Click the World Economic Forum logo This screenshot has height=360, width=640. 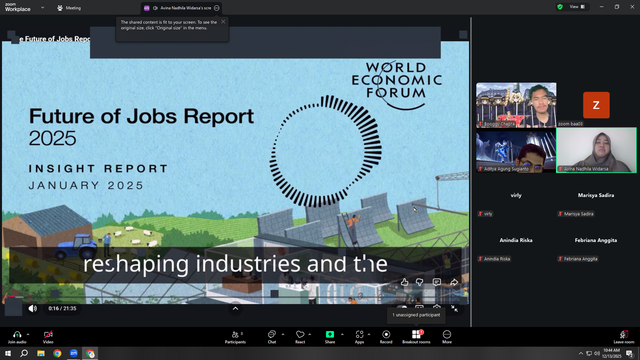point(397,85)
